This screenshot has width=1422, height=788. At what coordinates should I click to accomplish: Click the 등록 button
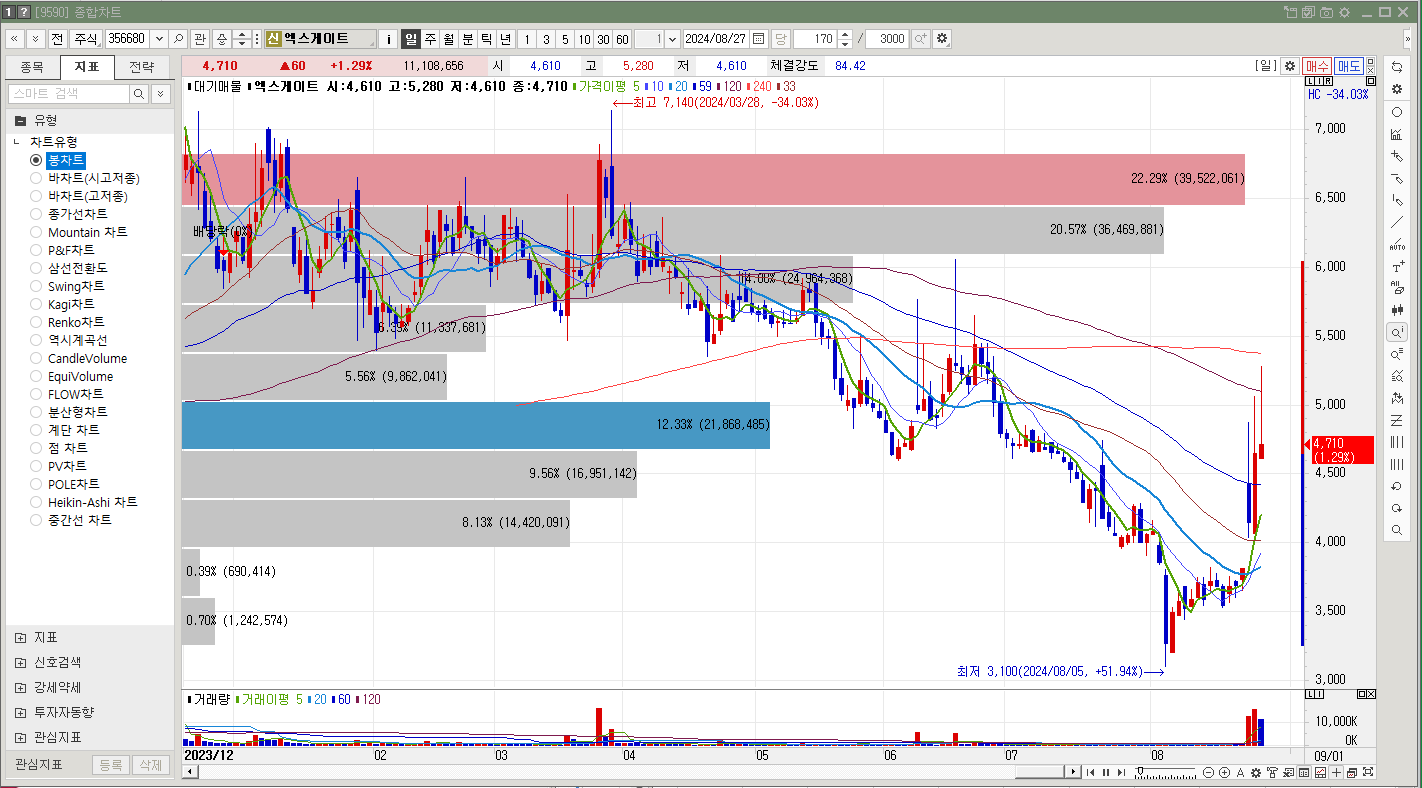point(110,764)
